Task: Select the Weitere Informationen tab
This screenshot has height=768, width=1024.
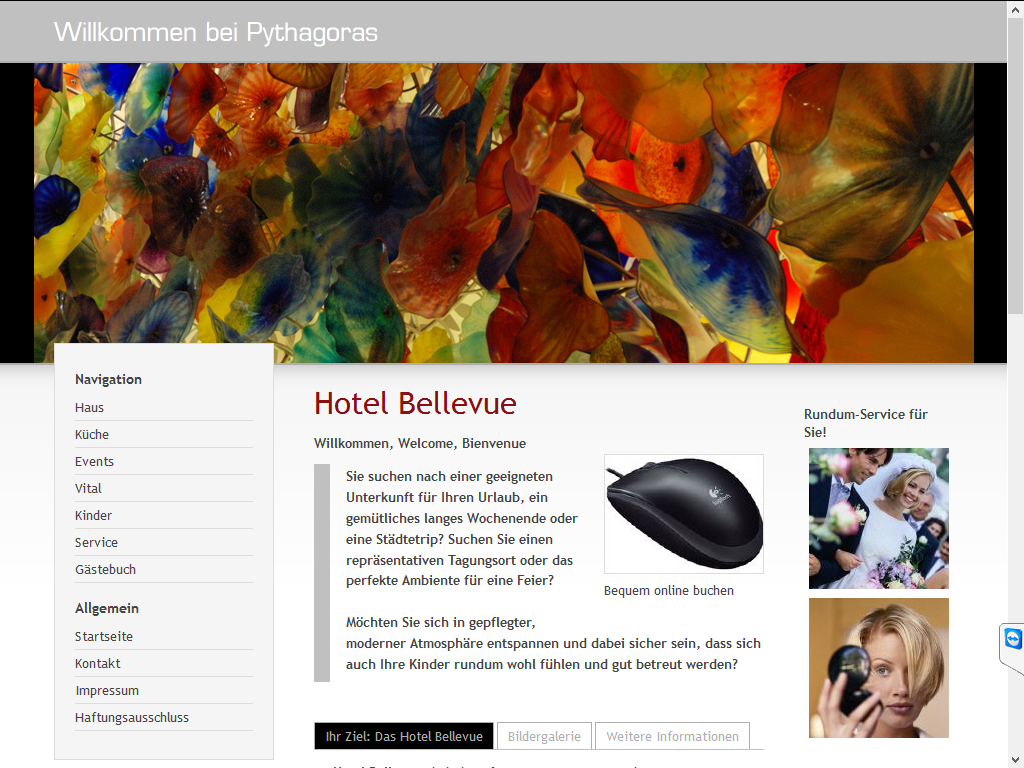Action: point(672,736)
